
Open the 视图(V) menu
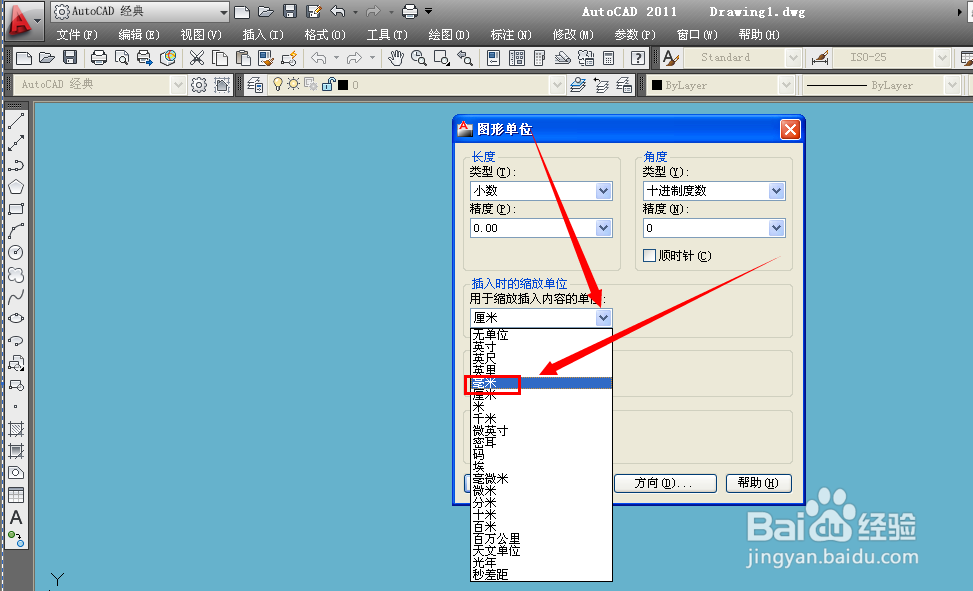coord(201,35)
